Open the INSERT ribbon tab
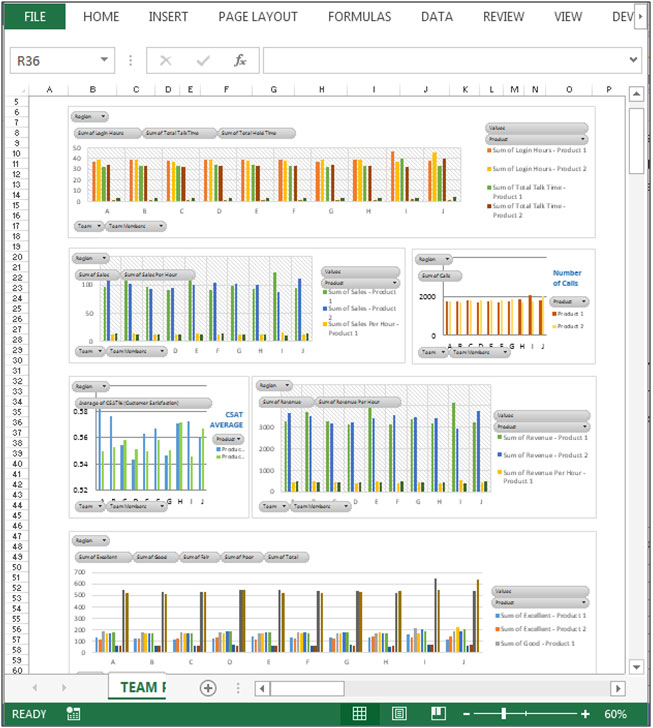The image size is (653, 728). pyautogui.click(x=168, y=17)
